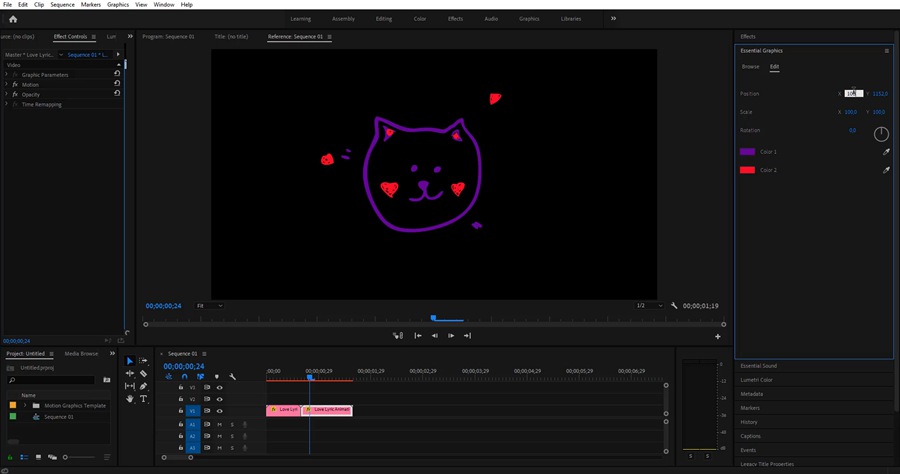The height and width of the screenshot is (474, 900).
Task: Open the monitor button editor plus
Action: [717, 336]
